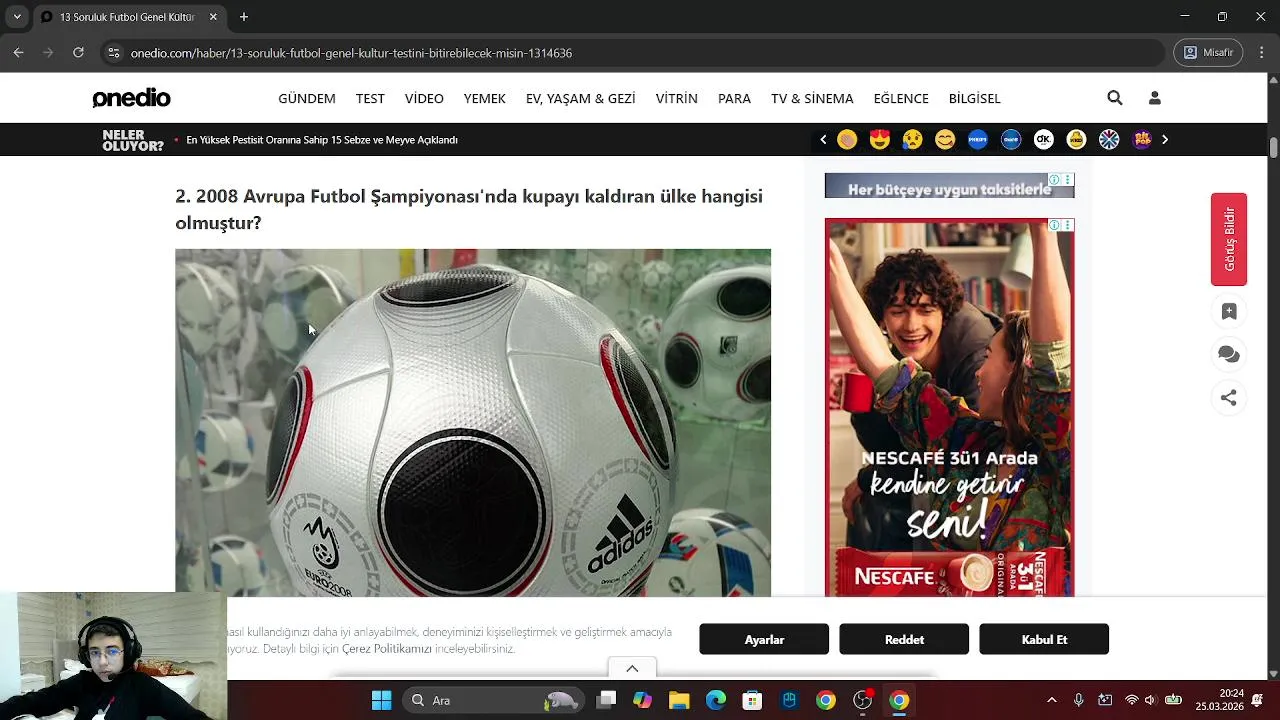Open the Copilot icon in the taskbar

[x=642, y=700]
